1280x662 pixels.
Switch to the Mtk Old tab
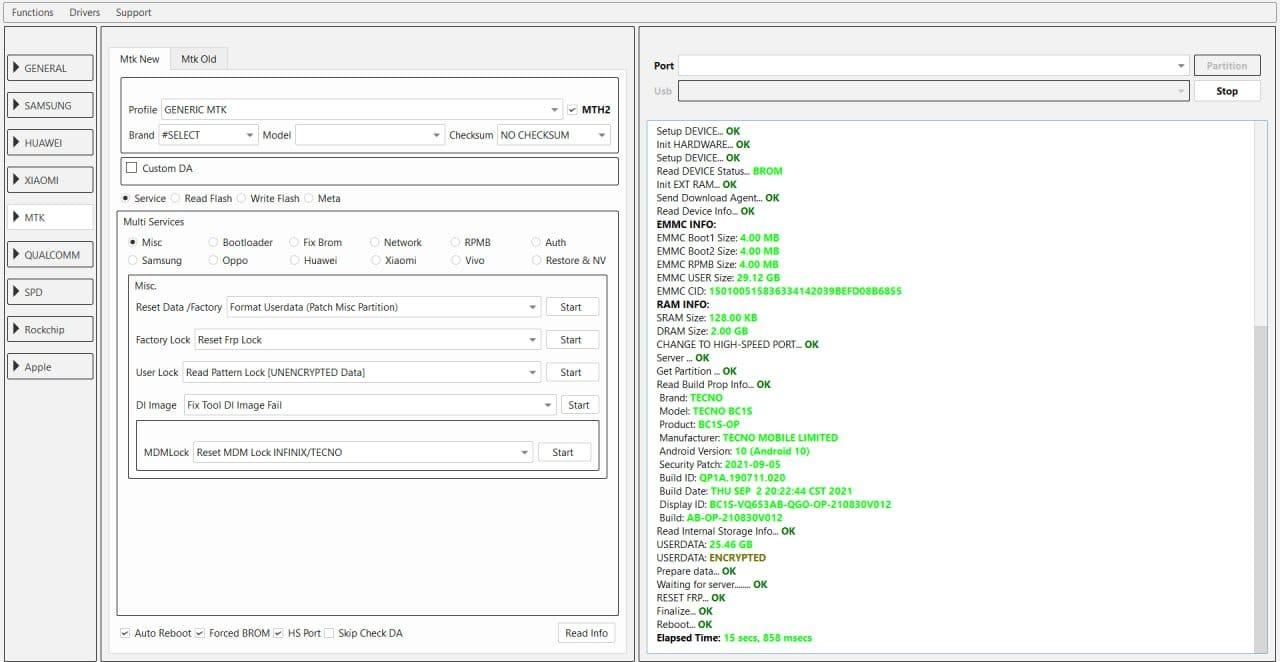[198, 59]
